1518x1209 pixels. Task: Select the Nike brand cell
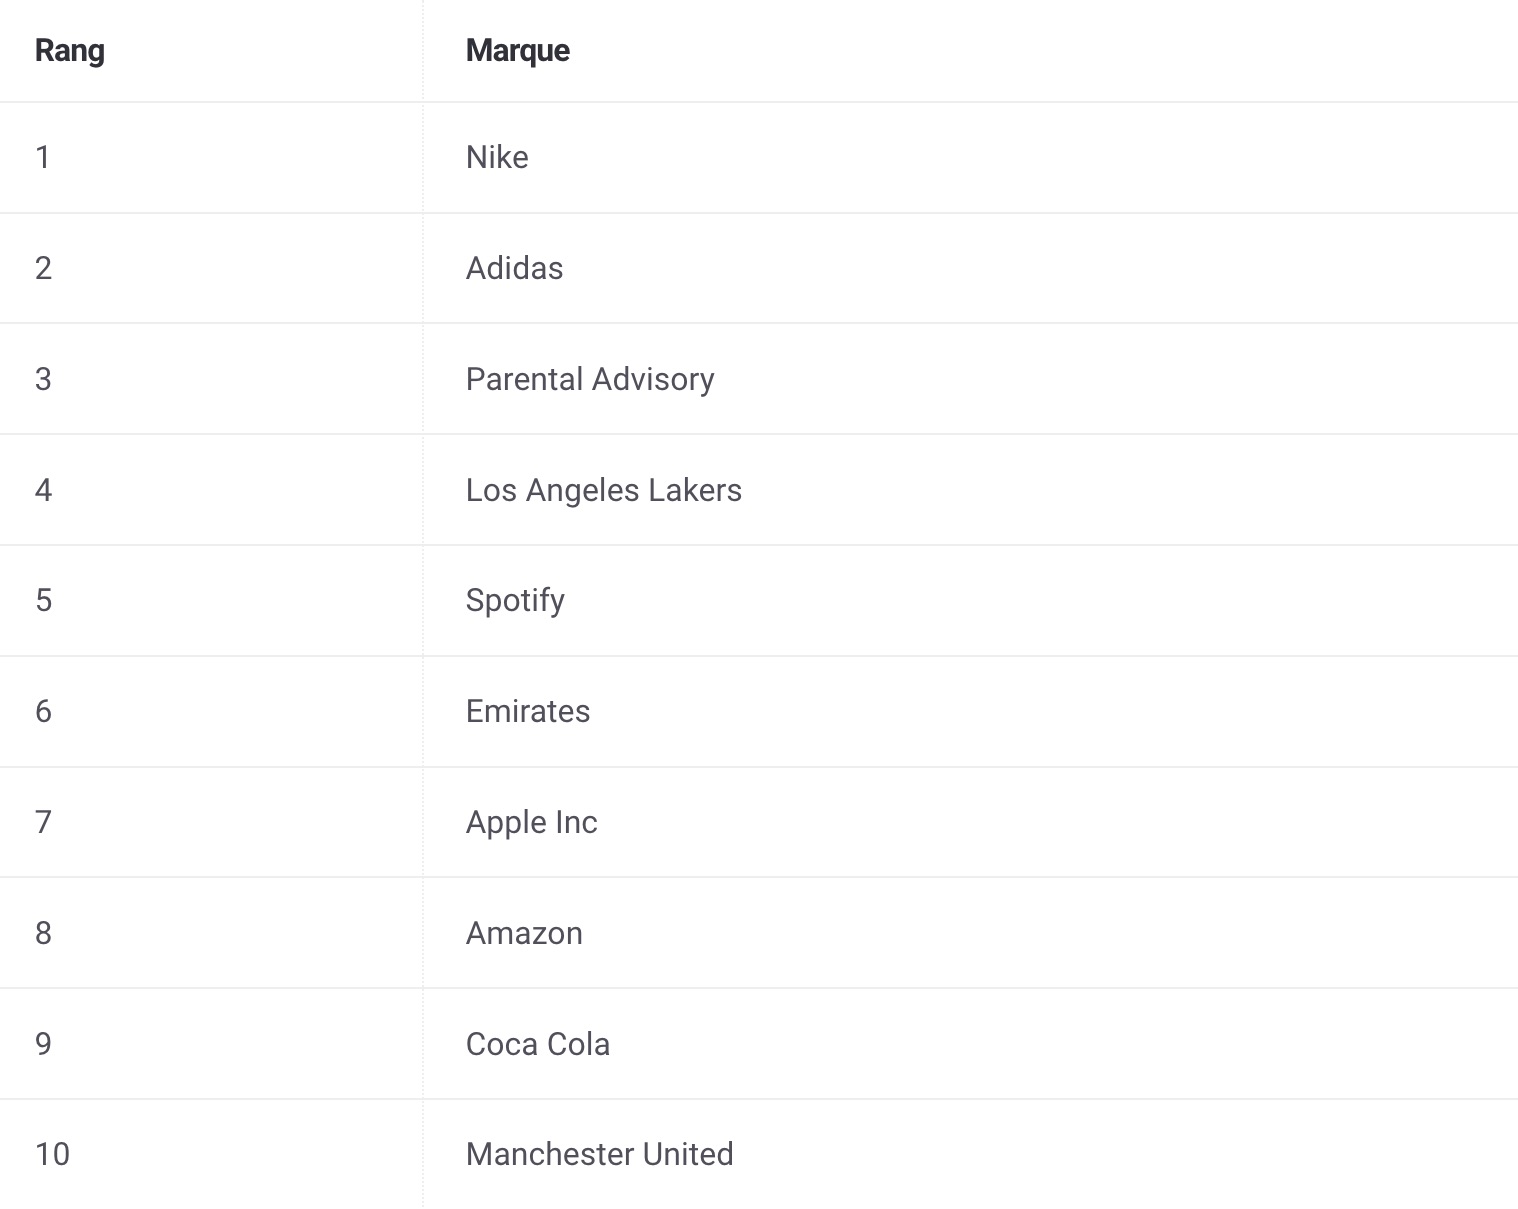497,157
